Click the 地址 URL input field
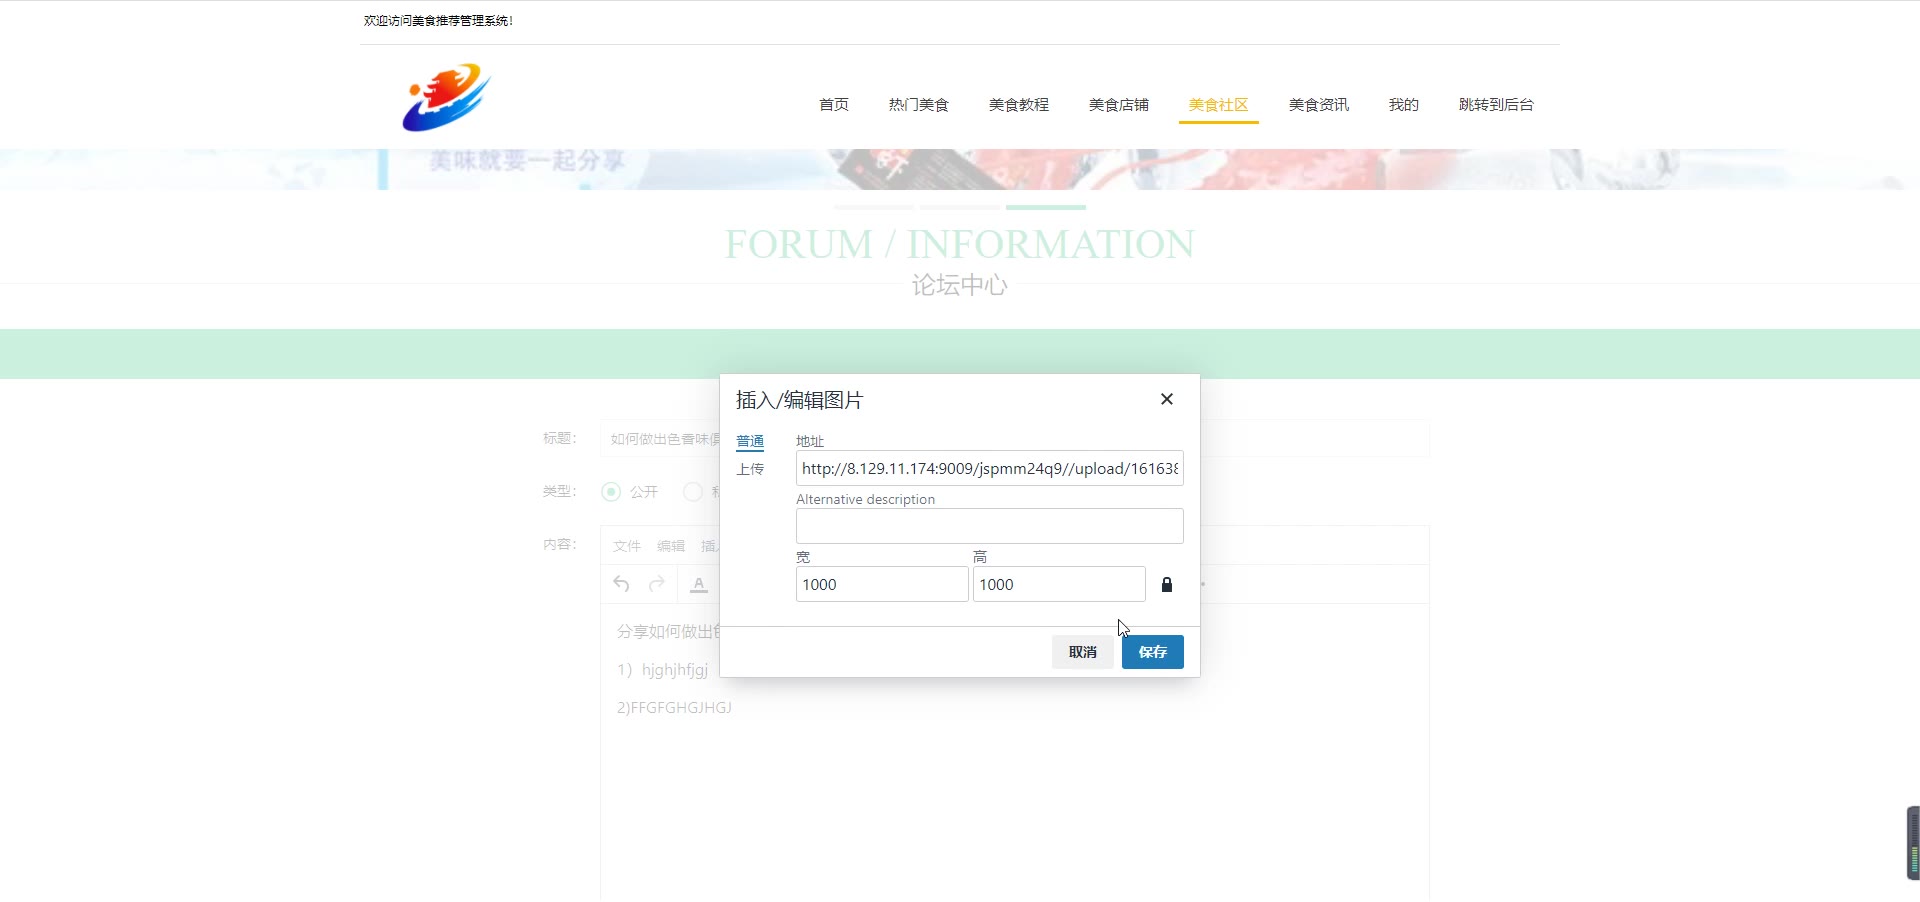Screen dimensions: 1920x902 point(990,468)
